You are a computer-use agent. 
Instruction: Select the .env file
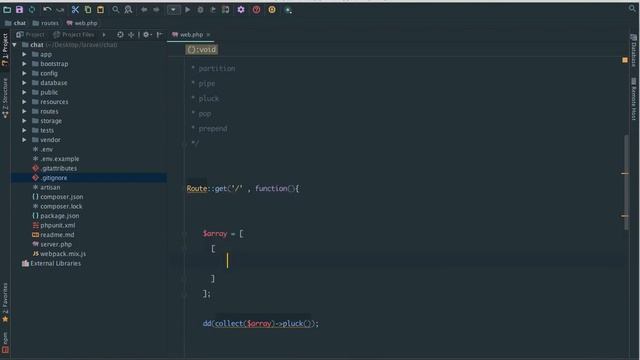(42, 149)
